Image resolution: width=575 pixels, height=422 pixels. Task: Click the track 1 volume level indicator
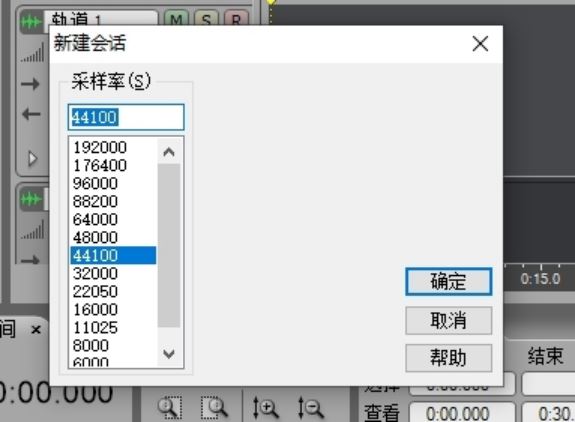[32, 53]
